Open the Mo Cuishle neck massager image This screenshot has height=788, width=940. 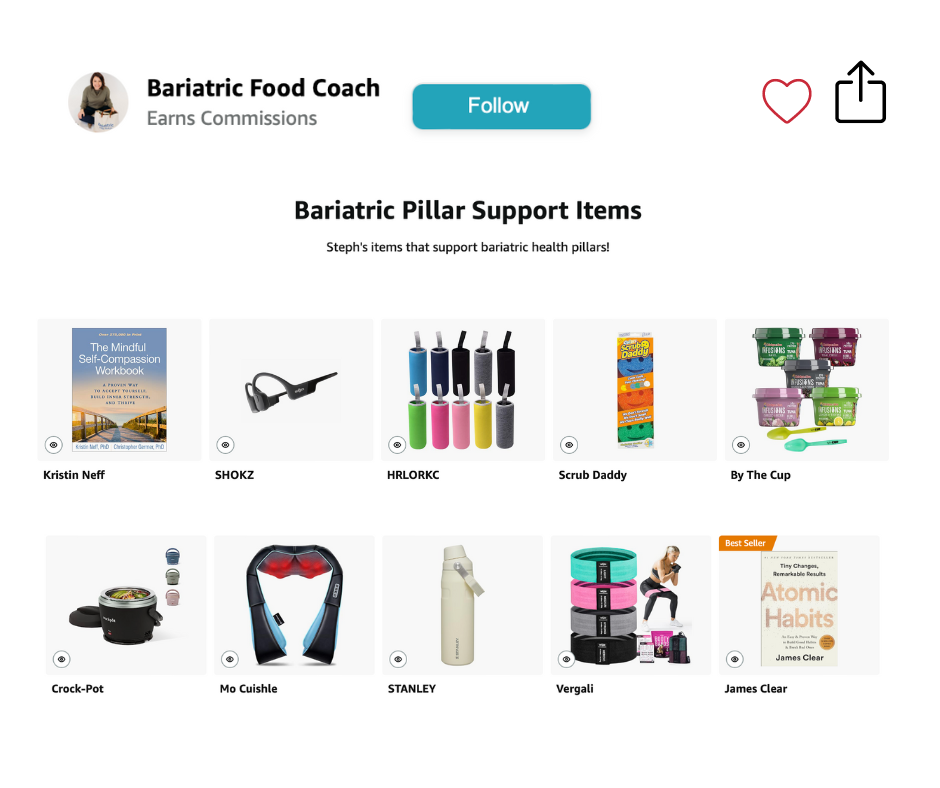pos(293,604)
